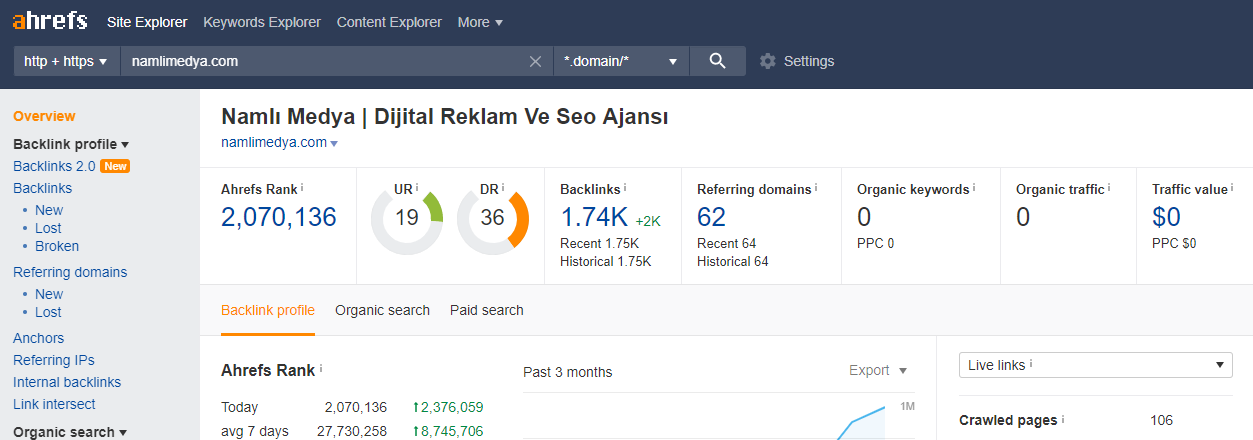
Task: Click info icon beside DR
Action: click(x=502, y=187)
